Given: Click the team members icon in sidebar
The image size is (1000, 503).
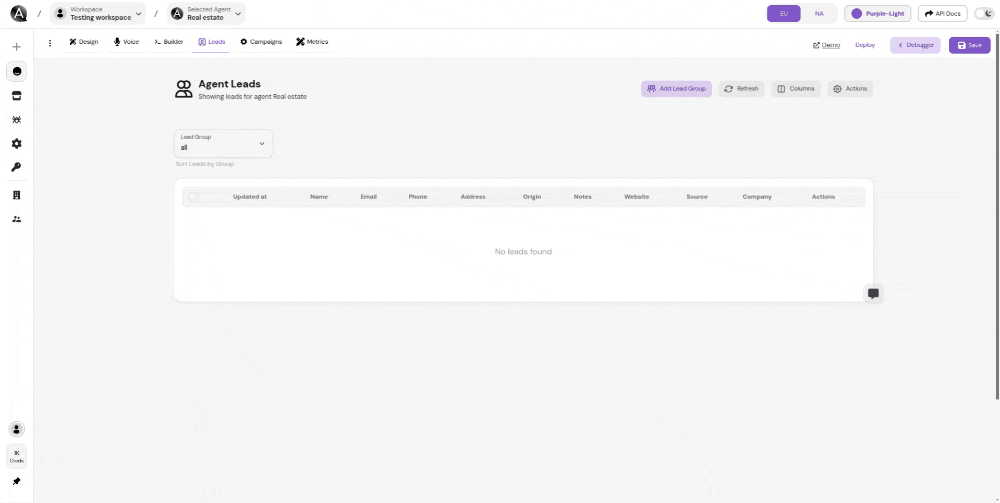Looking at the screenshot, I should point(17,219).
